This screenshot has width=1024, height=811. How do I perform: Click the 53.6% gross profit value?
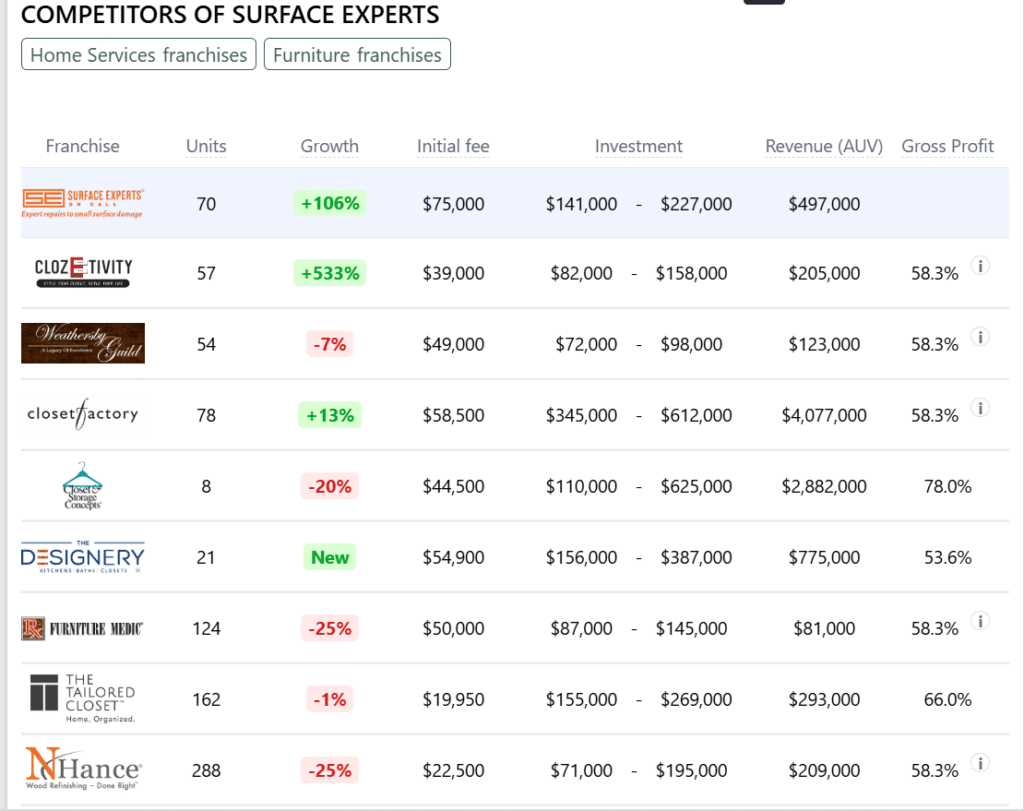click(948, 558)
